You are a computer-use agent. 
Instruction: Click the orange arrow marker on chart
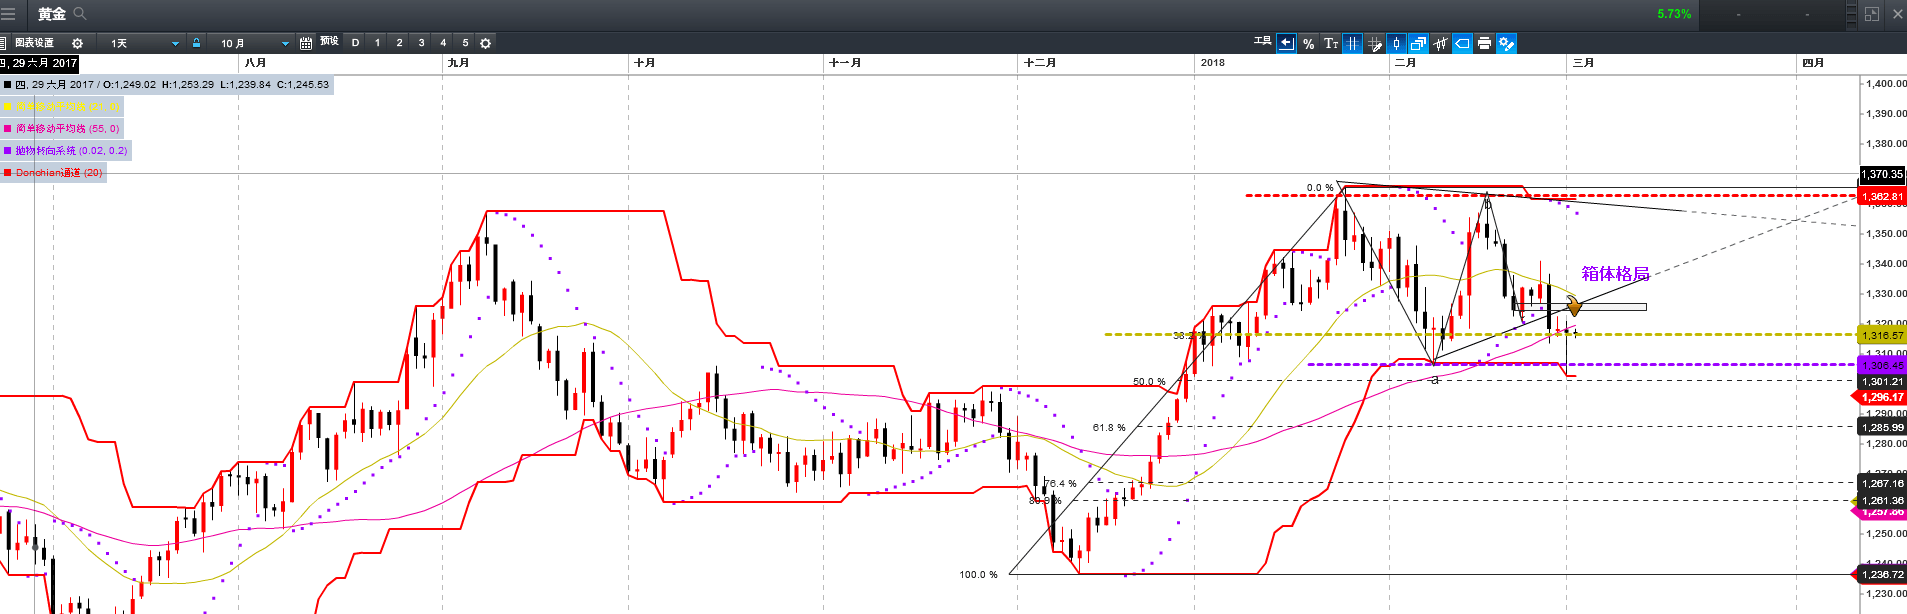tap(1574, 306)
